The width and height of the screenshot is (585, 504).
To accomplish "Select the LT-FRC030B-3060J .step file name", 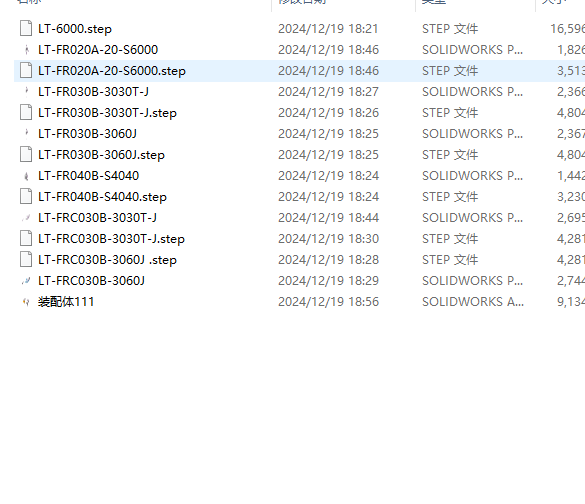I will [107, 260].
